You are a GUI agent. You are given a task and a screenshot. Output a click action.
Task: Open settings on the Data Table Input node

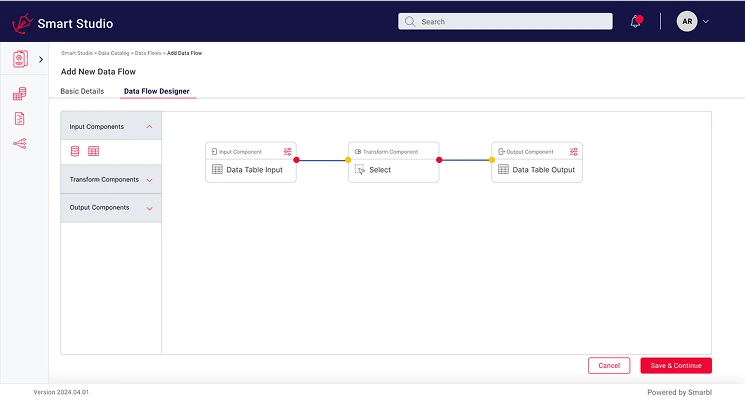(x=287, y=152)
